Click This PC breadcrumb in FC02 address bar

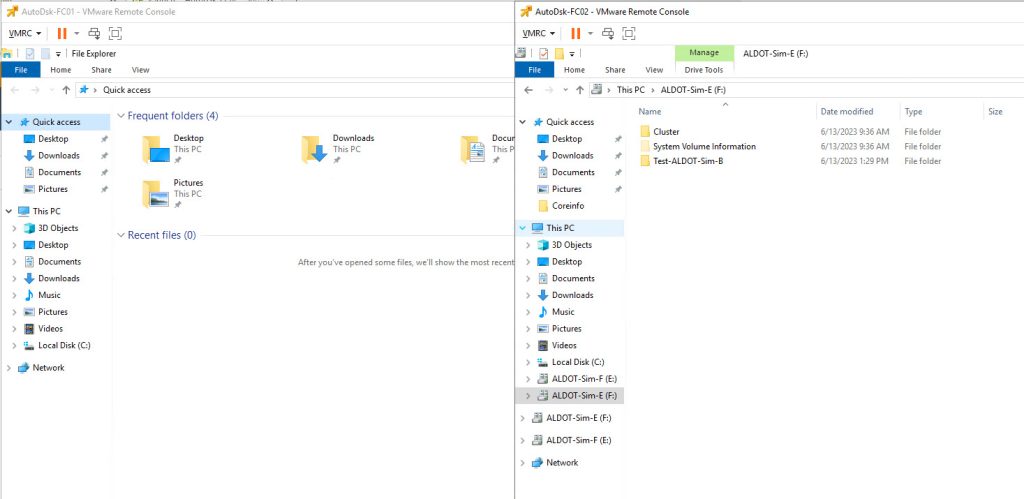coord(631,90)
